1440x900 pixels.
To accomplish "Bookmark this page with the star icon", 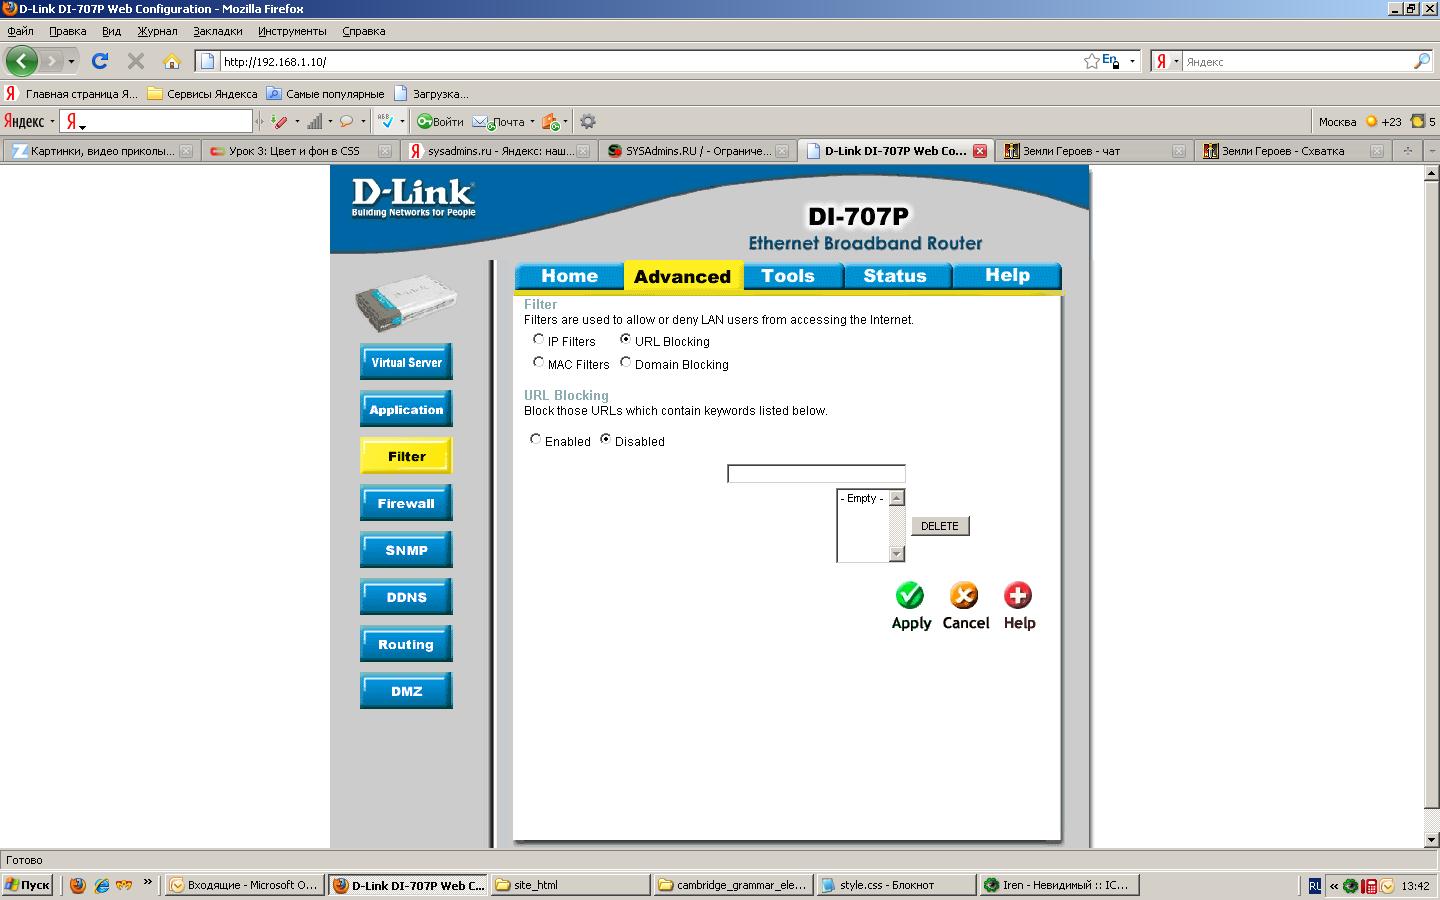I will point(1091,61).
